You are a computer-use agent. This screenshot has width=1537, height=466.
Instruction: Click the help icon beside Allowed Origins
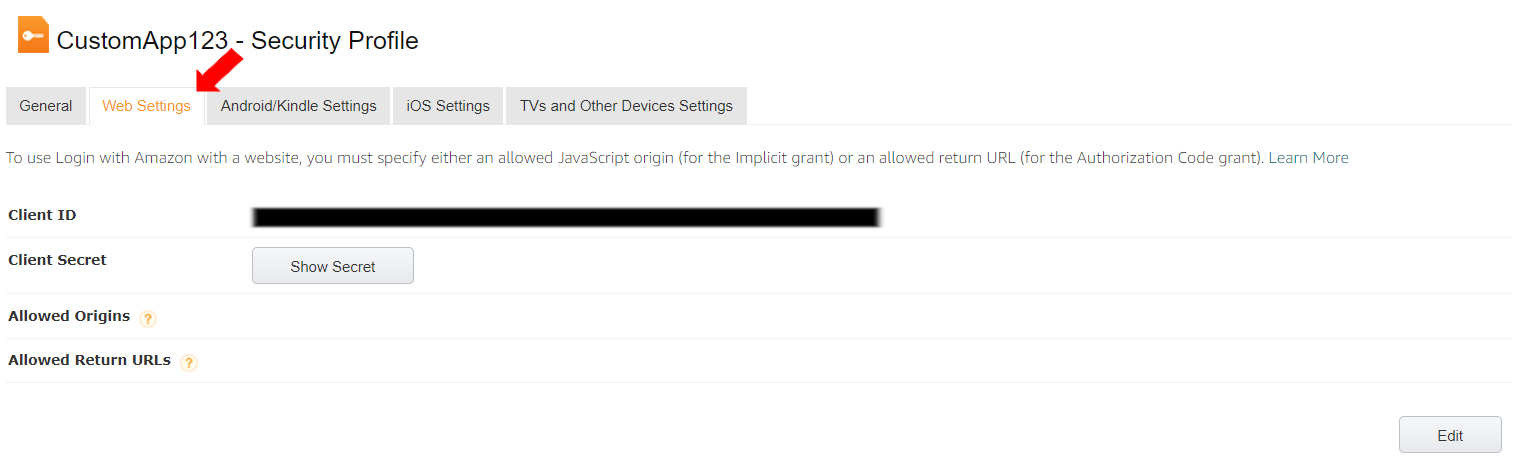[x=148, y=319]
